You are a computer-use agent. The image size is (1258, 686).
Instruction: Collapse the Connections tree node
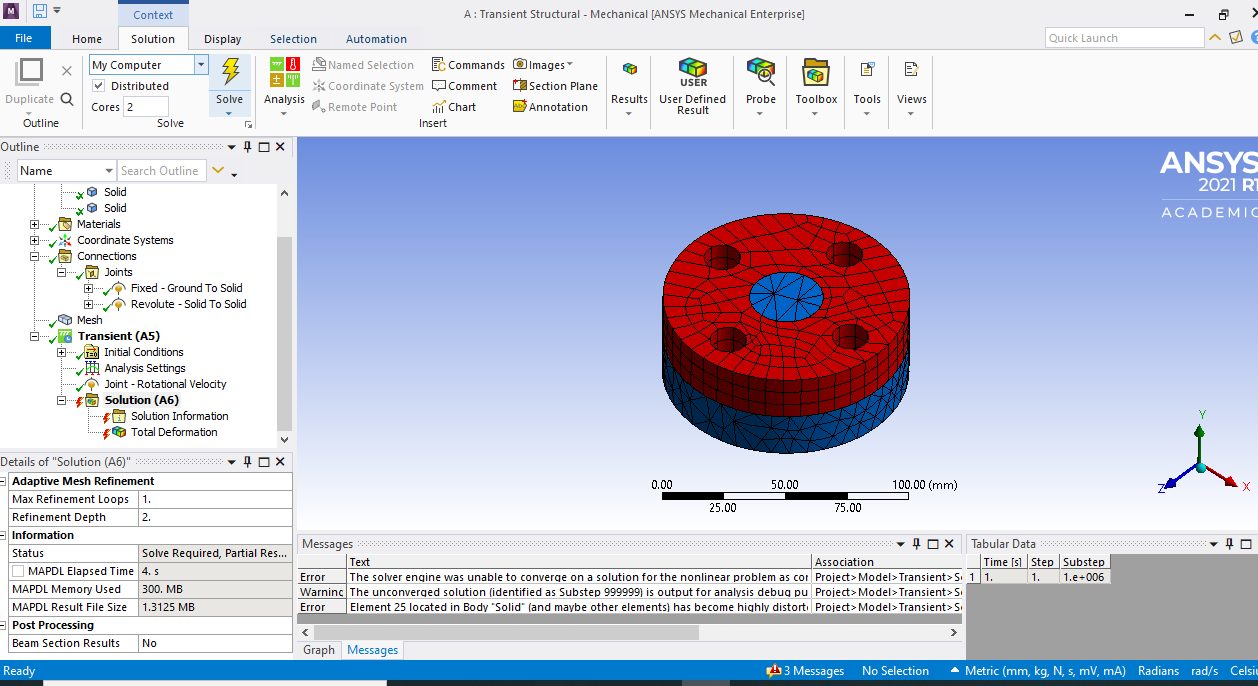click(35, 256)
